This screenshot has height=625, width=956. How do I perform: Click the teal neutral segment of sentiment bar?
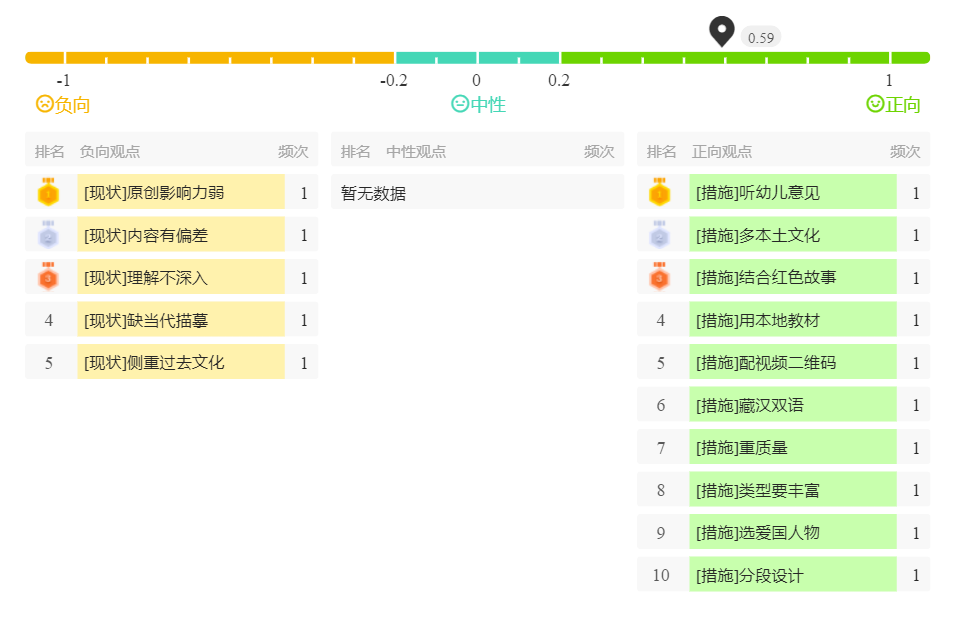tap(477, 58)
